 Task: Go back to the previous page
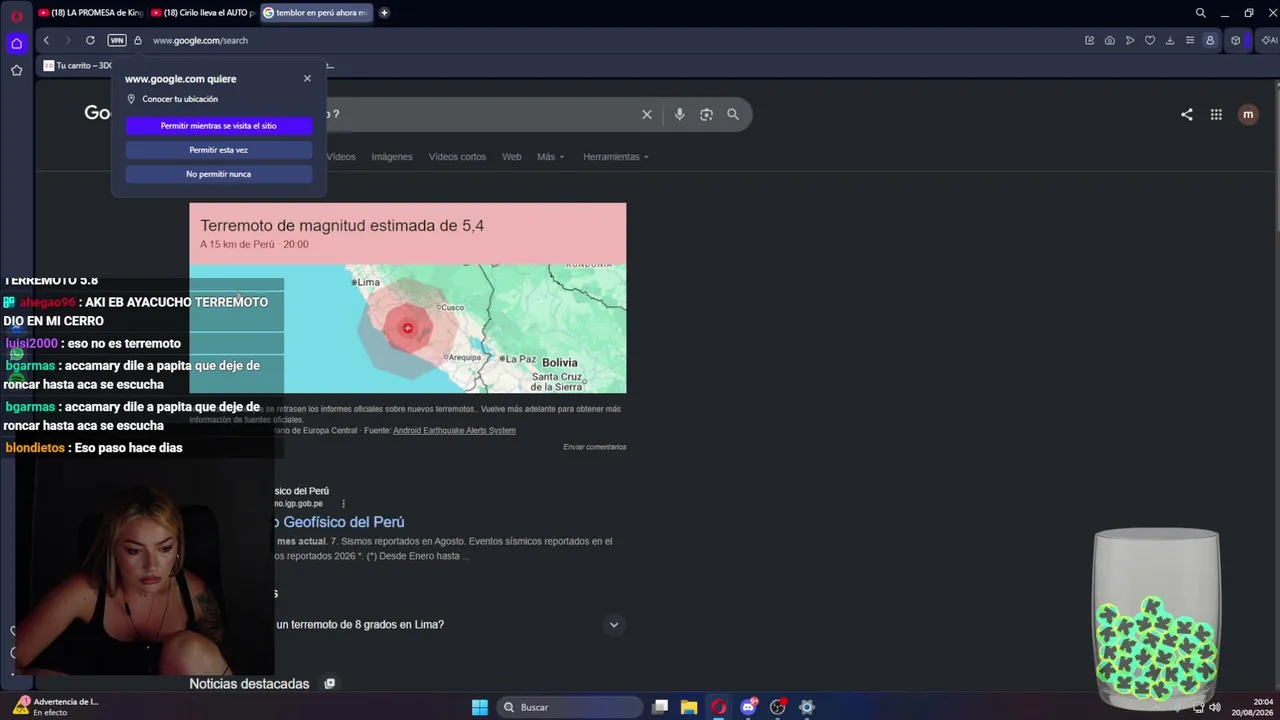click(x=46, y=40)
